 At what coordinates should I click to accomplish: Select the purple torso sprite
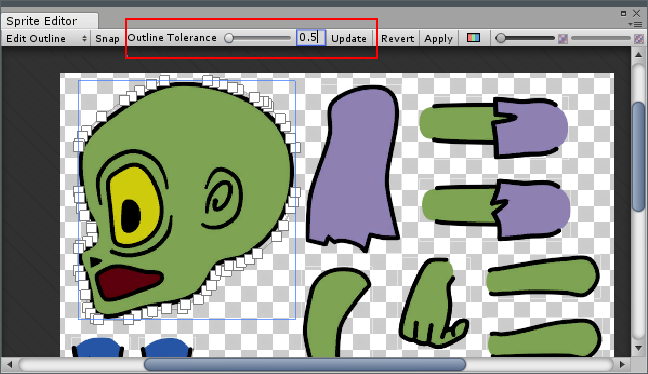(353, 167)
